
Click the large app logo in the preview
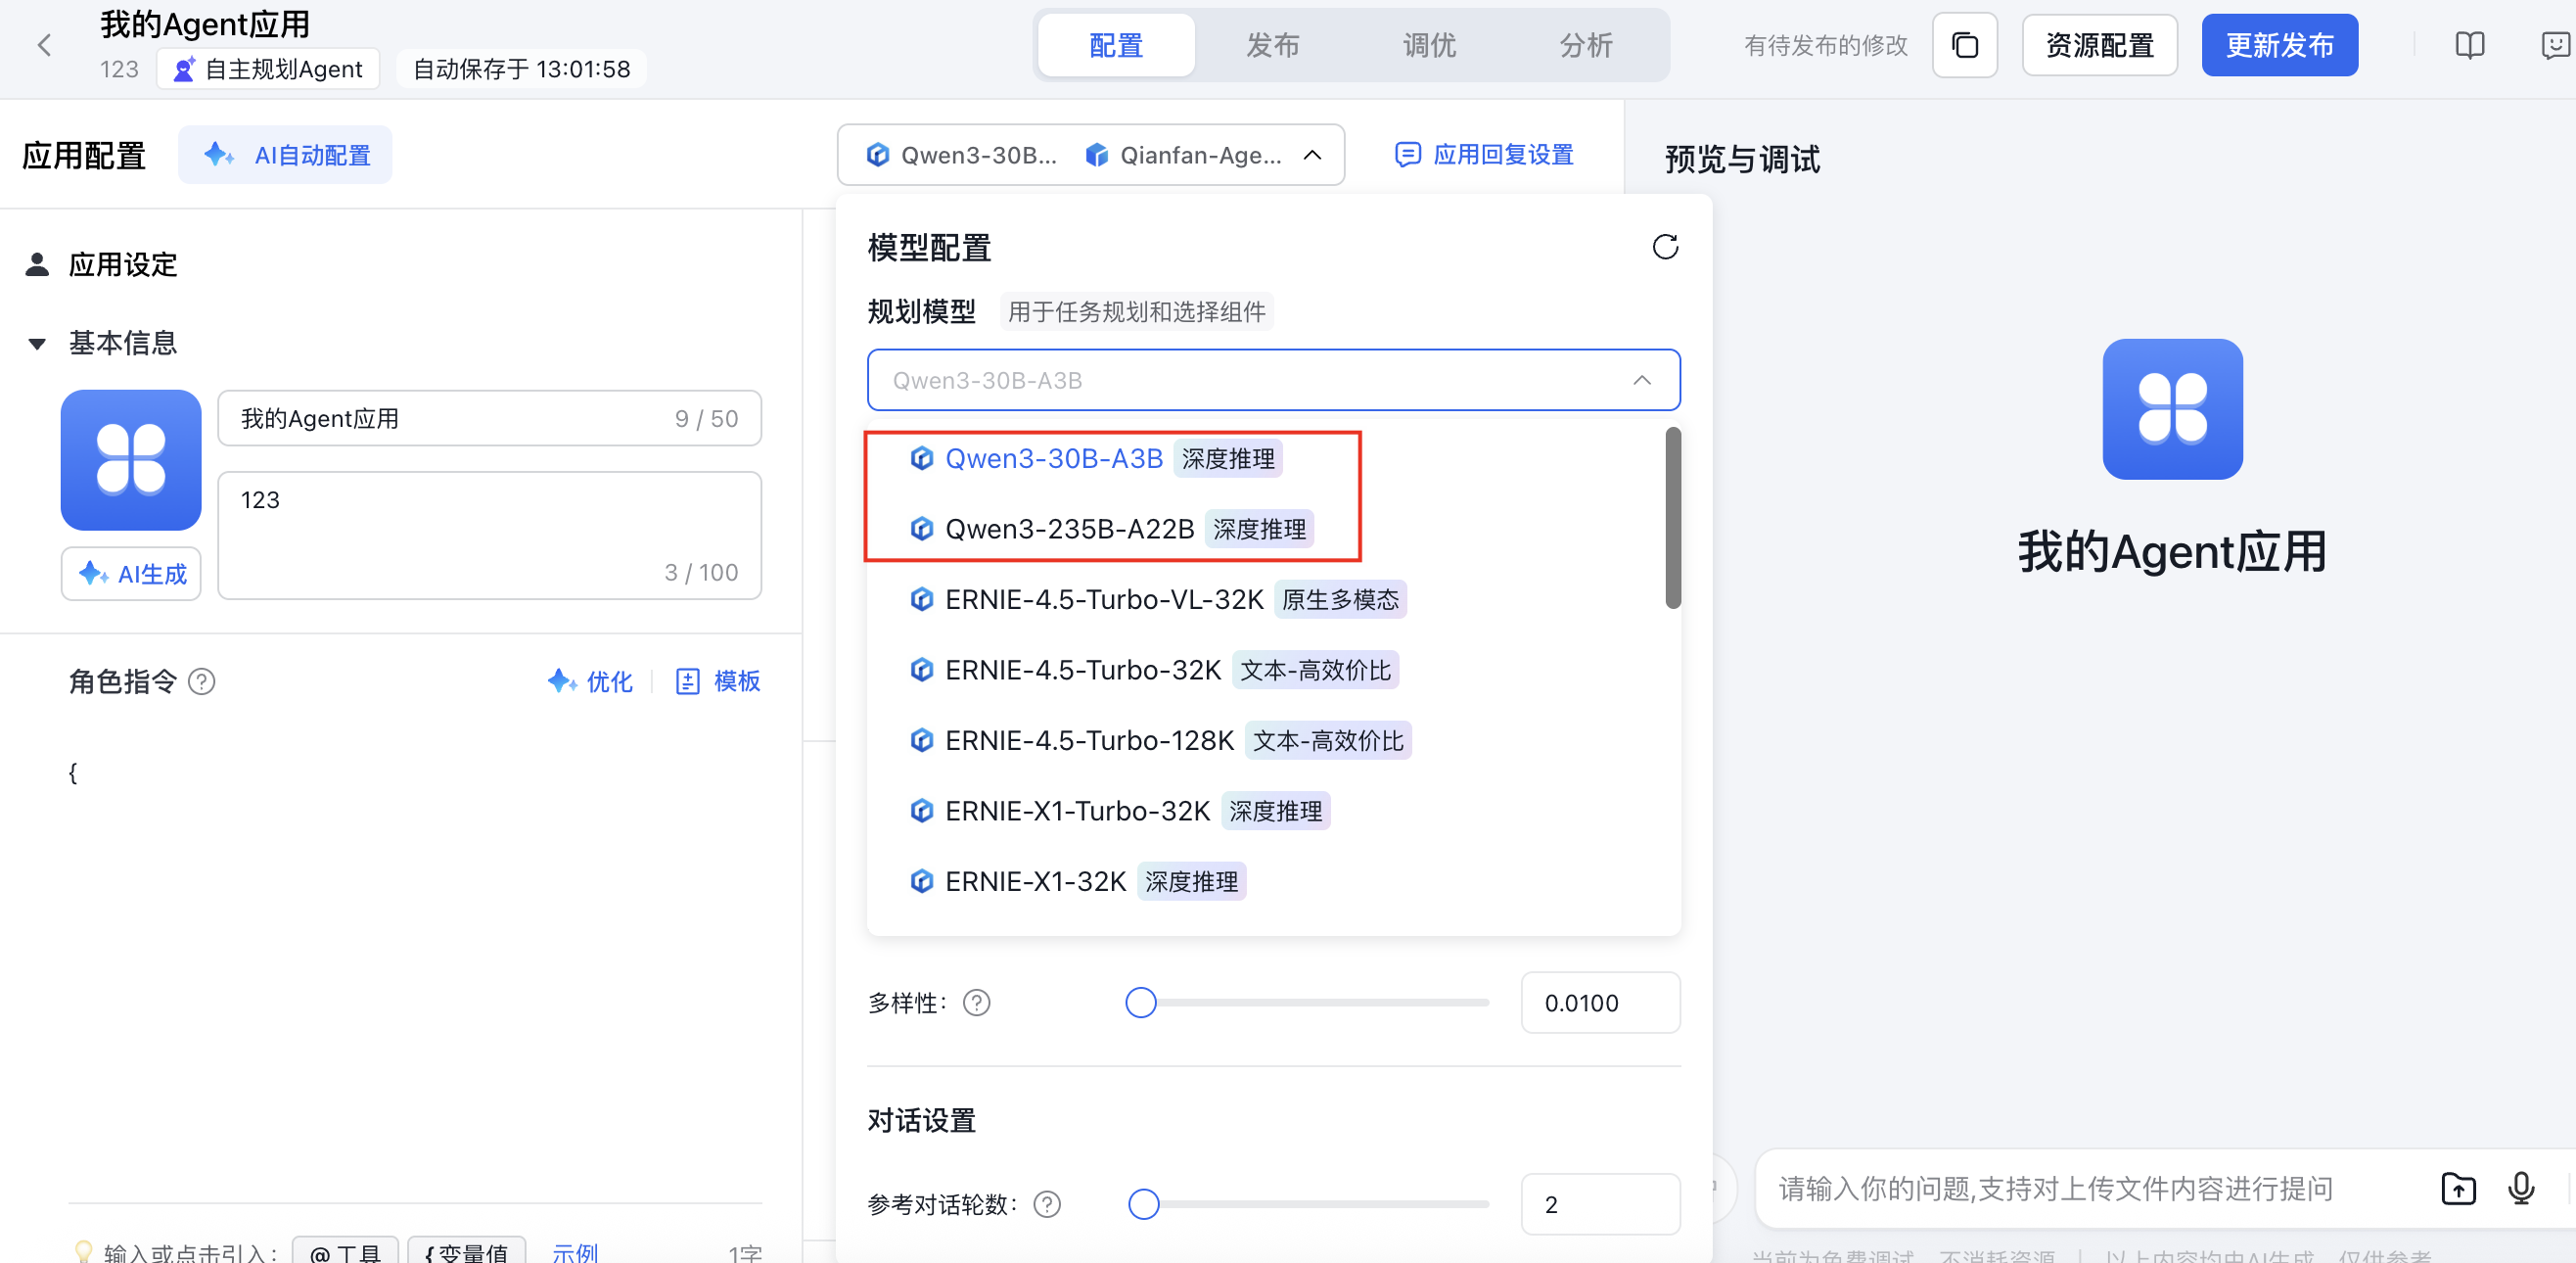2172,409
